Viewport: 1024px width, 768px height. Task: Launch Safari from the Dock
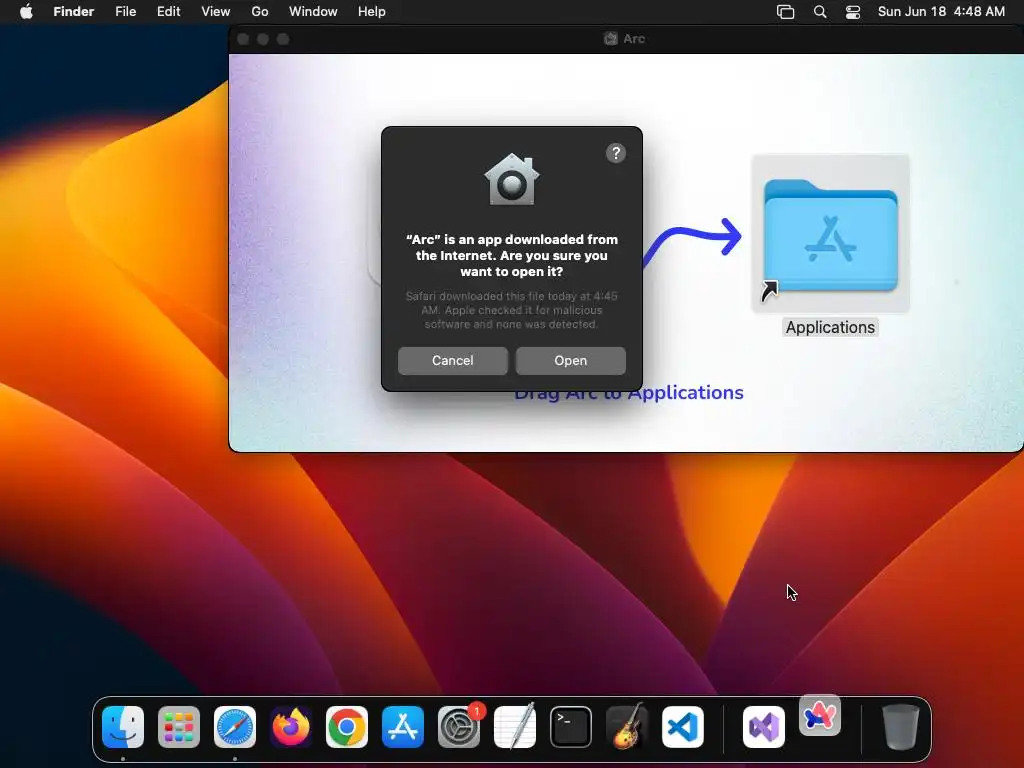coord(235,727)
